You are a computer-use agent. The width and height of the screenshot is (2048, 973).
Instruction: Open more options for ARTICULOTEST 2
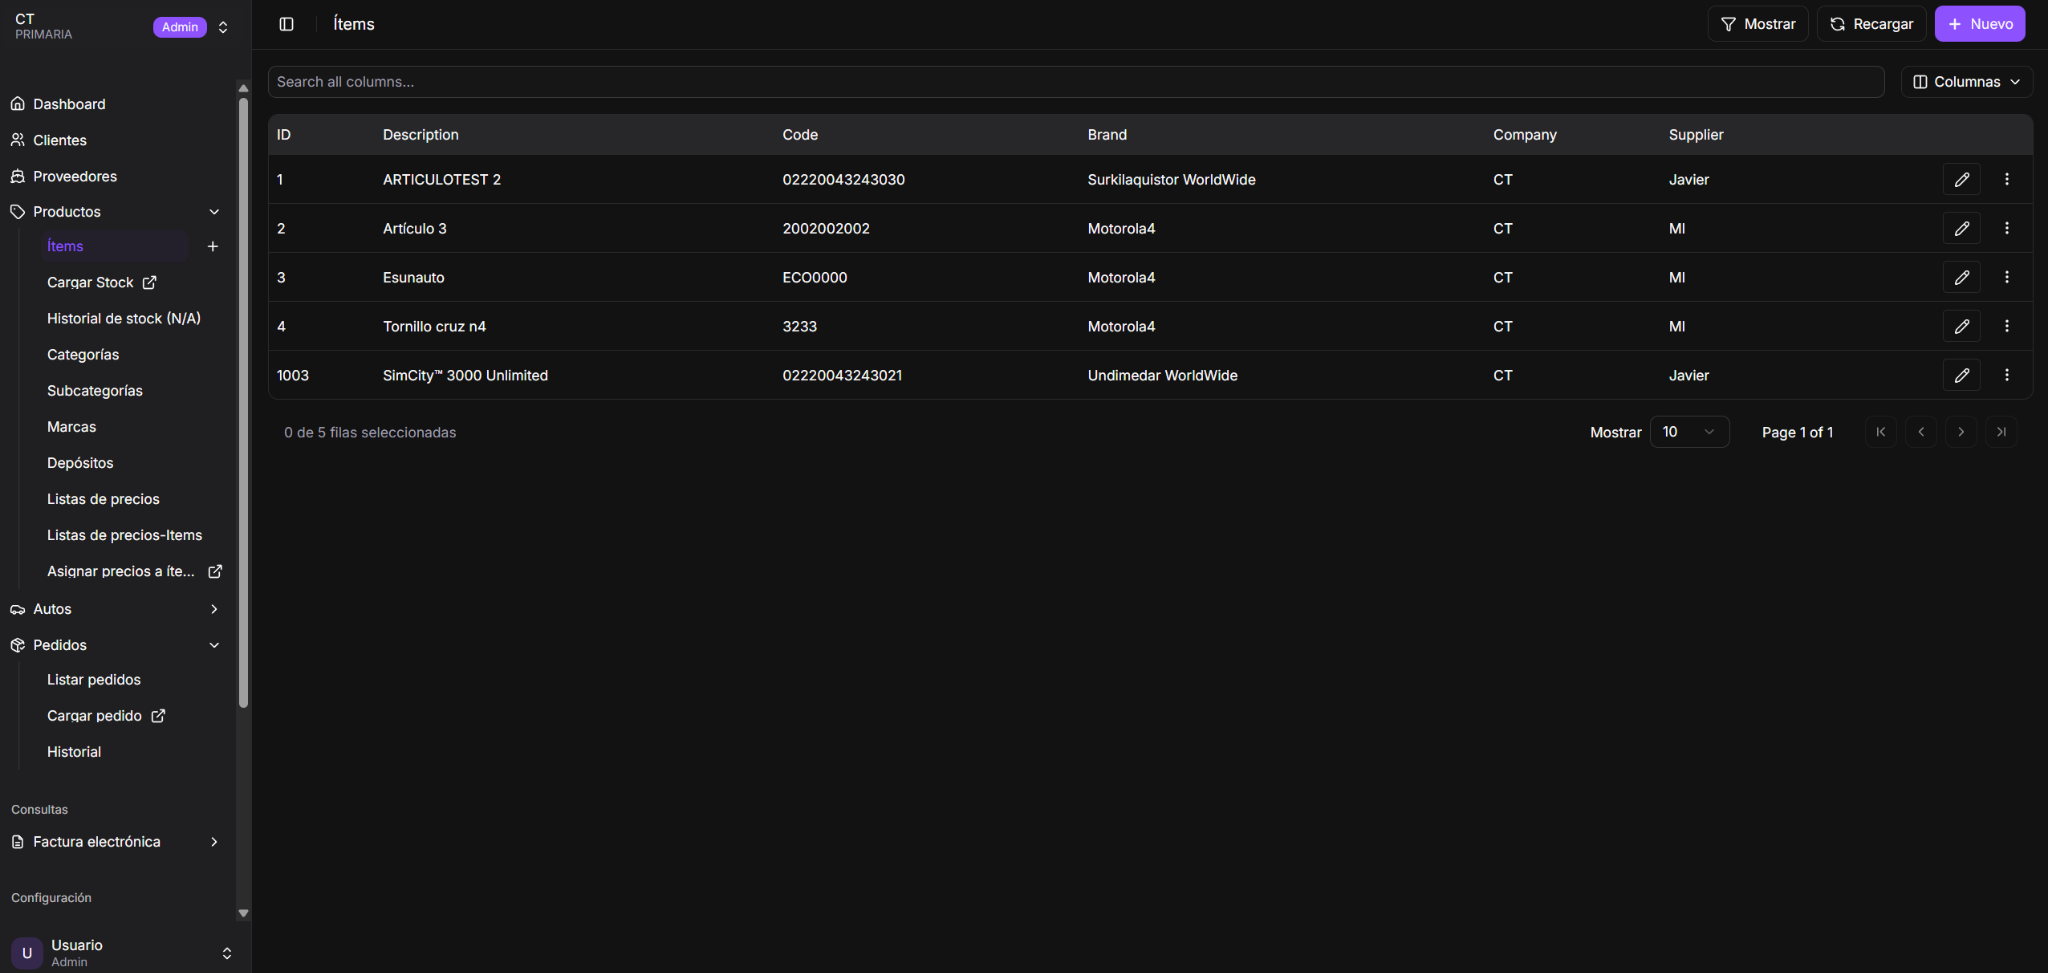[x=2007, y=180]
